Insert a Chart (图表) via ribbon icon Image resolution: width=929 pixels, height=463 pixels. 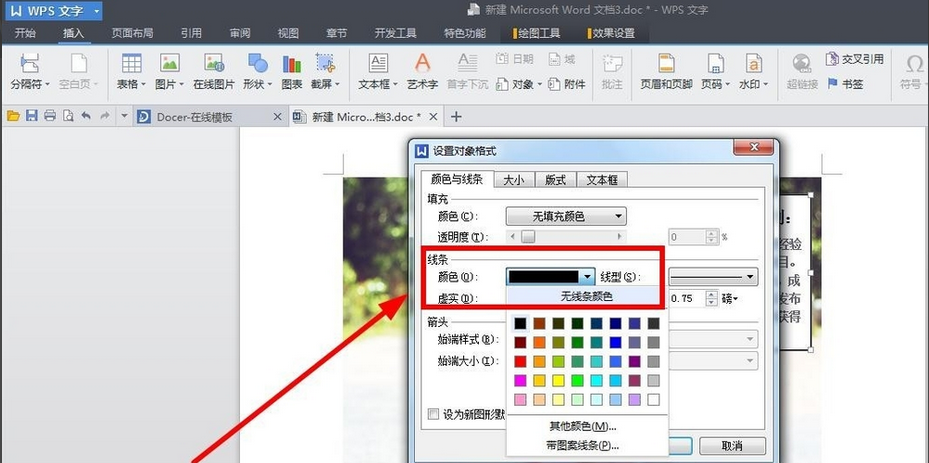[x=292, y=70]
